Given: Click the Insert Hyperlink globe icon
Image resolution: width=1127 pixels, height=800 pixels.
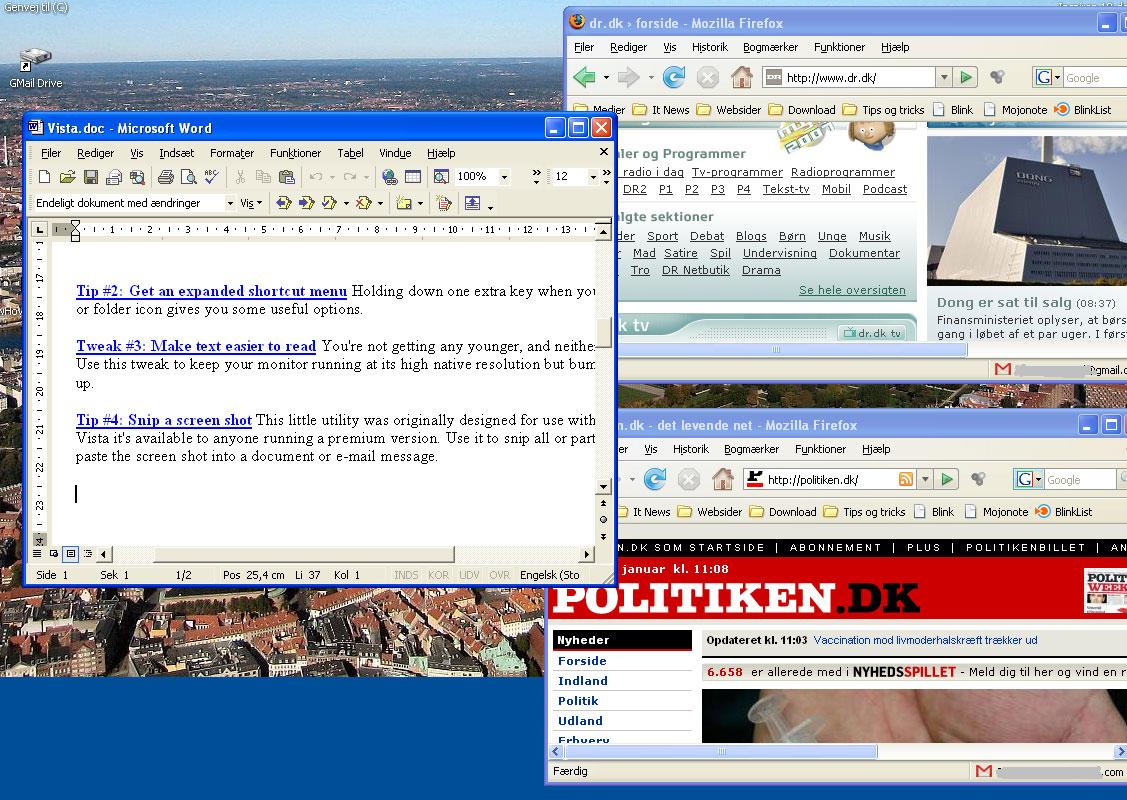Looking at the screenshot, I should (390, 177).
